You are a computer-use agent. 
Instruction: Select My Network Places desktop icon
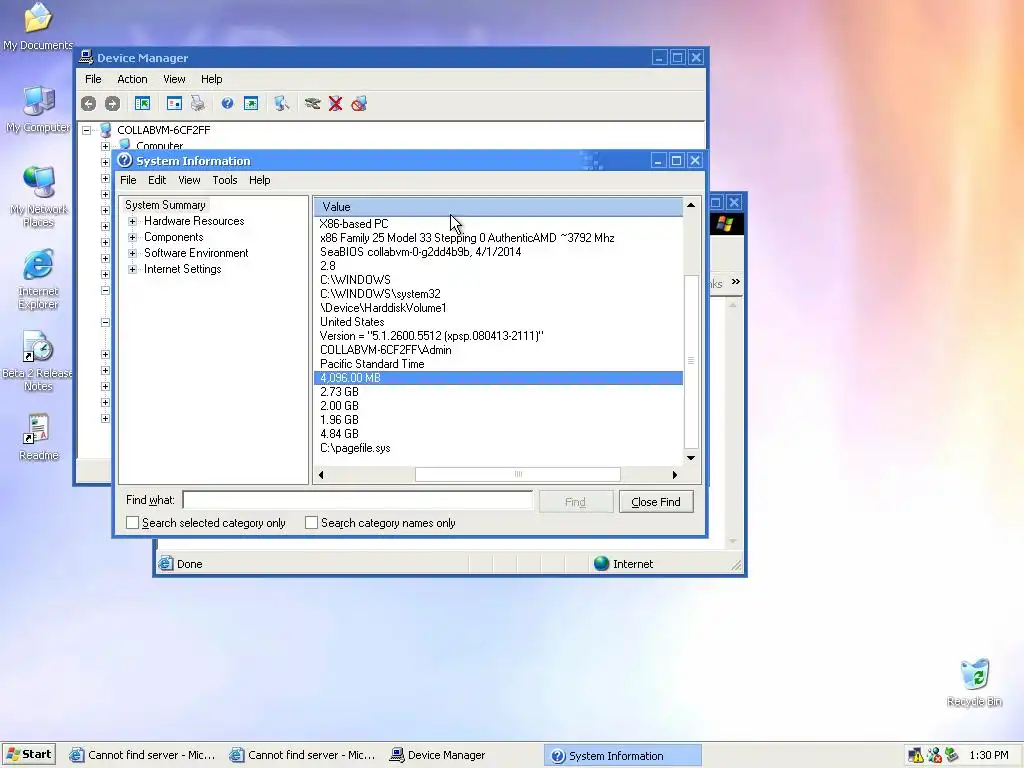tap(39, 197)
